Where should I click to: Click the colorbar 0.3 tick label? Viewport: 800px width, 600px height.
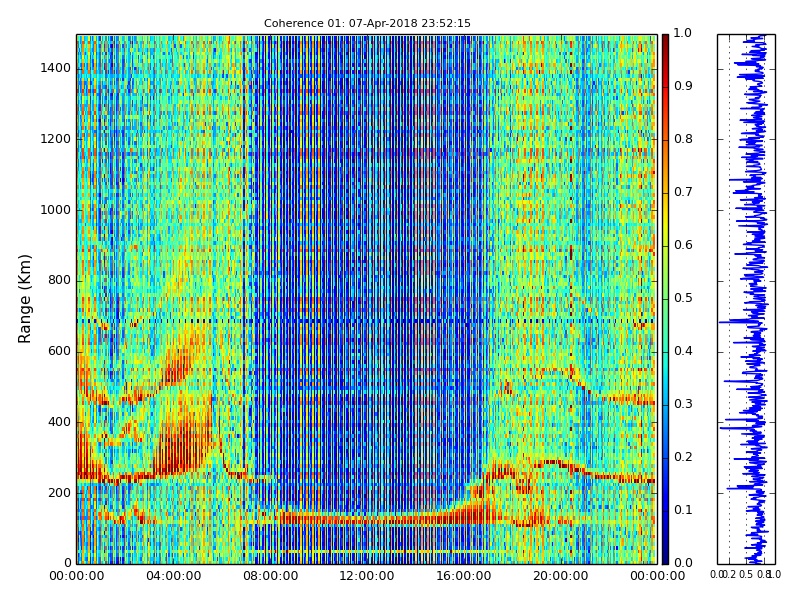(x=683, y=404)
